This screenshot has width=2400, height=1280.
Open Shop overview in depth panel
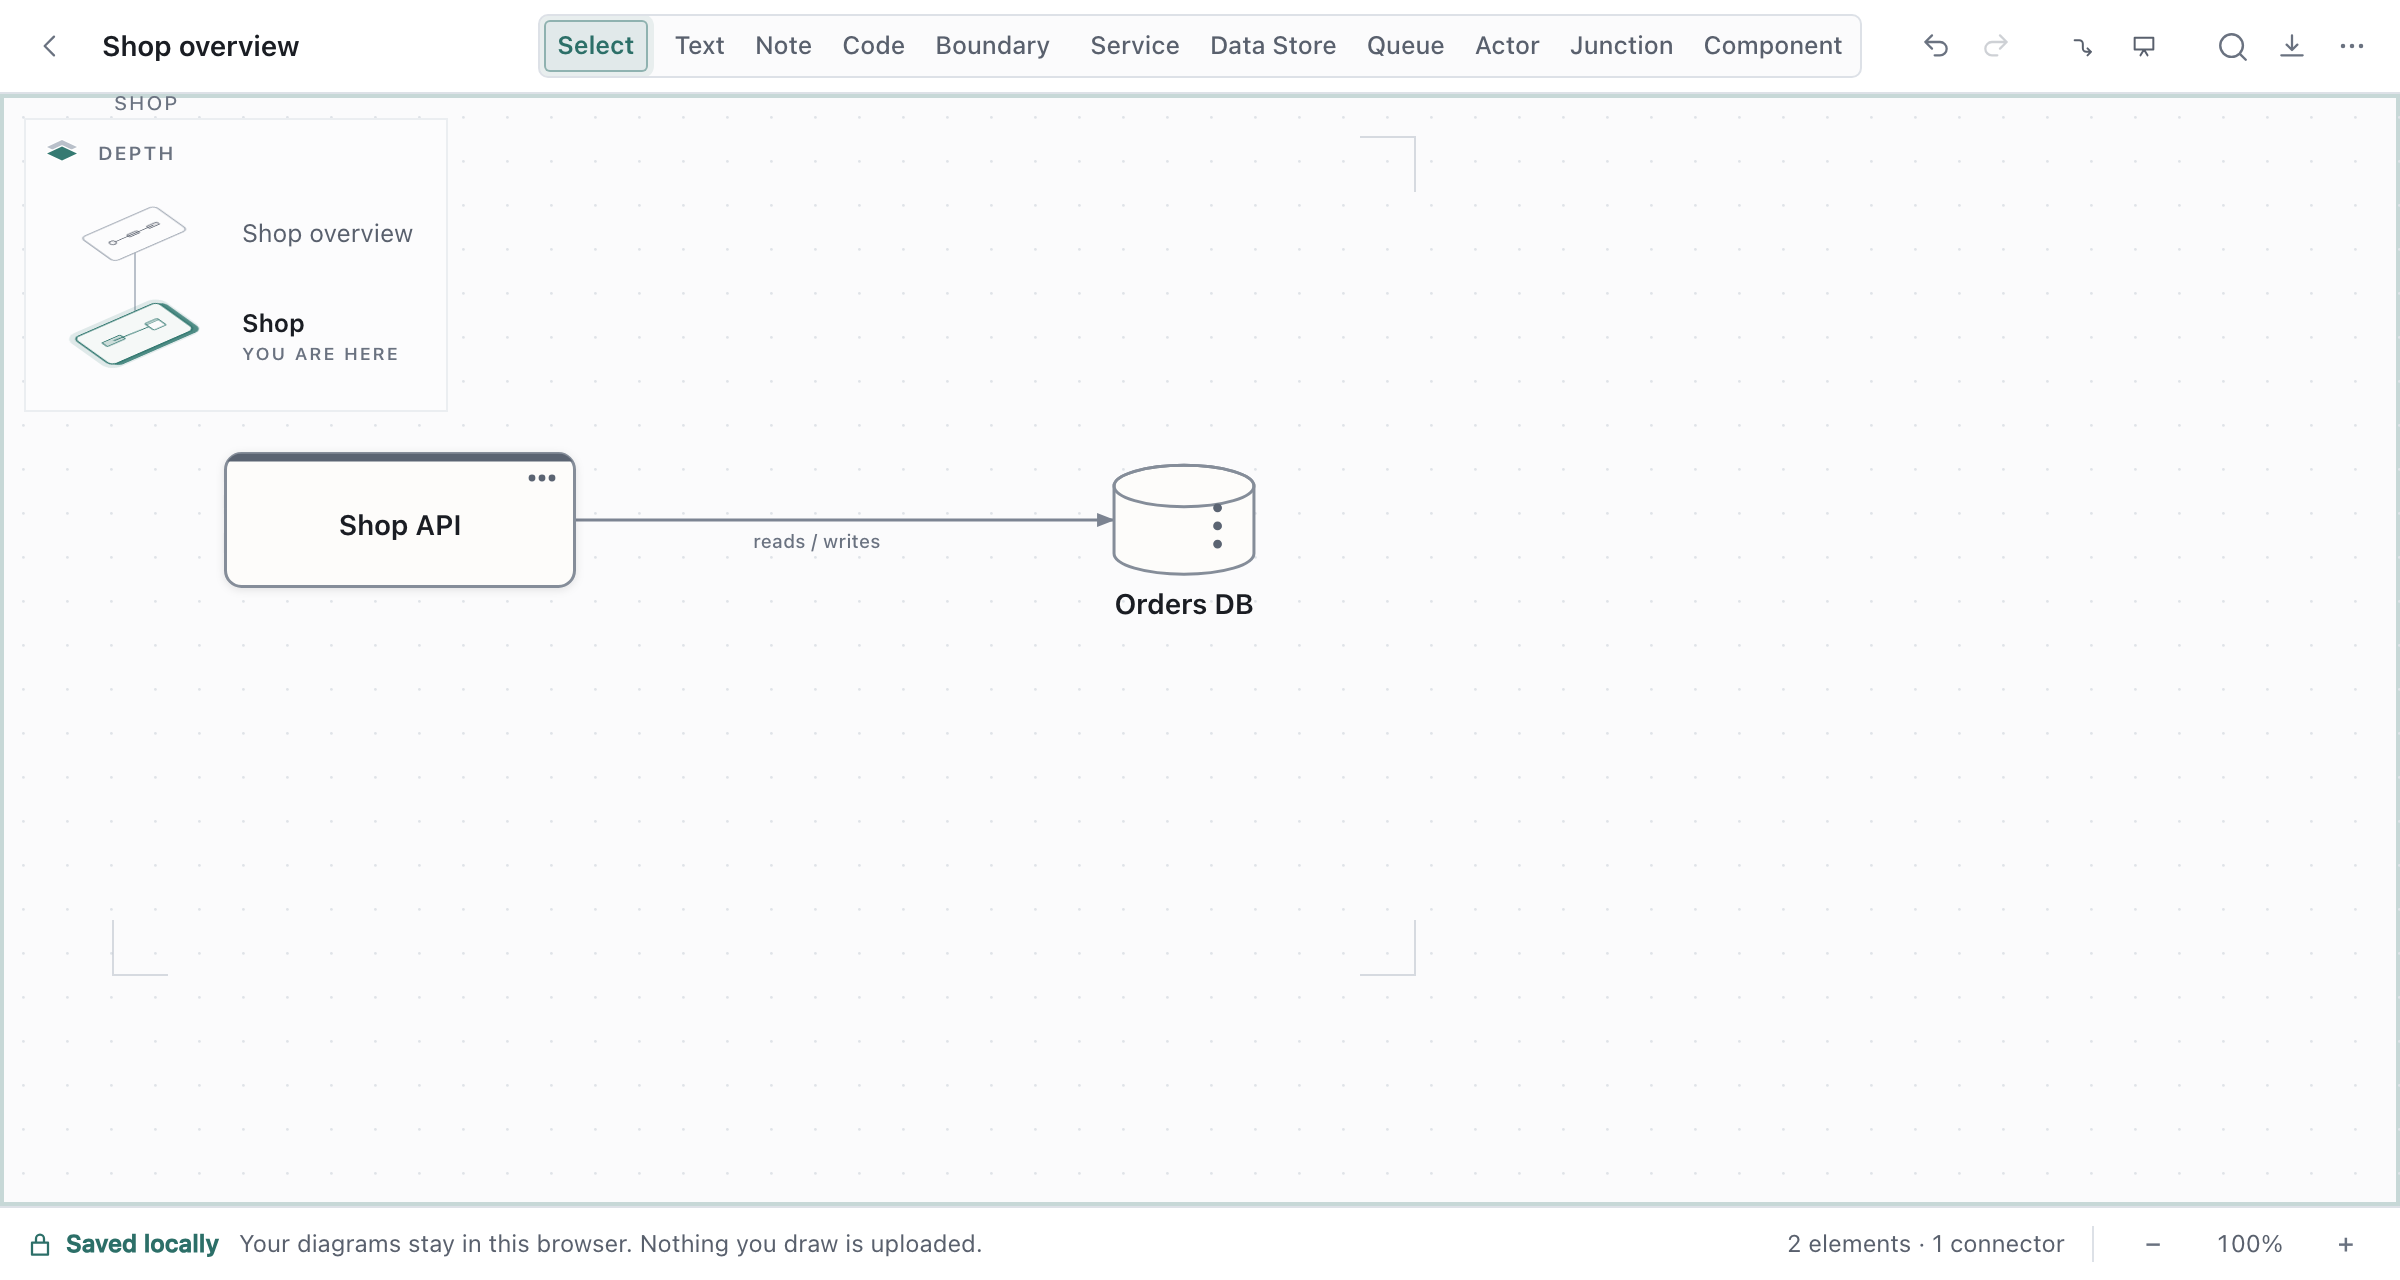click(x=327, y=233)
